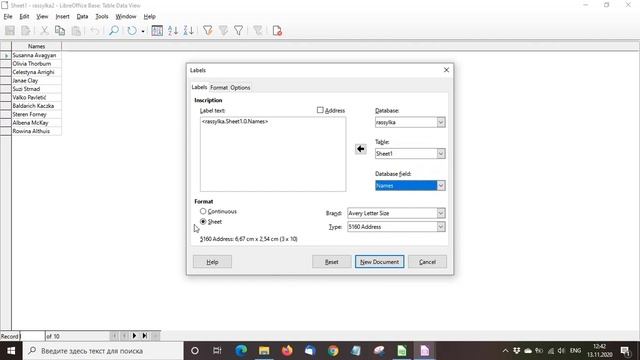Image resolution: width=640 pixels, height=360 pixels.
Task: Select the Rowina Althuis cell
Action: (x=36, y=131)
